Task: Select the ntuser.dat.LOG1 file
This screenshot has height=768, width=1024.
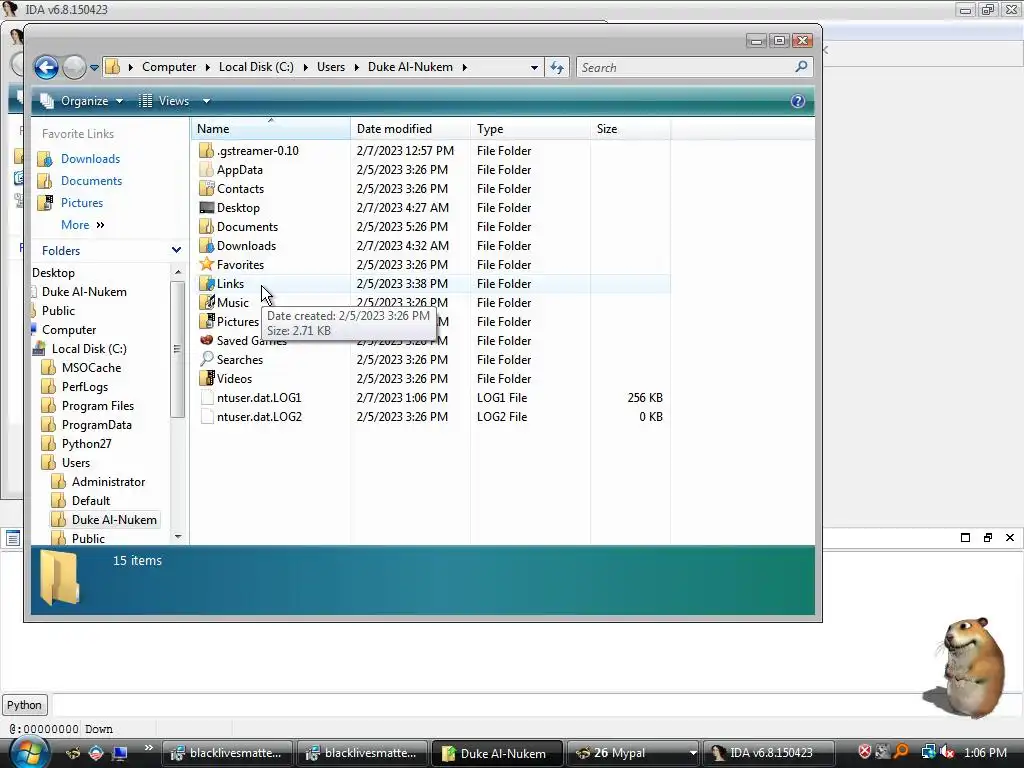Action: (x=259, y=398)
